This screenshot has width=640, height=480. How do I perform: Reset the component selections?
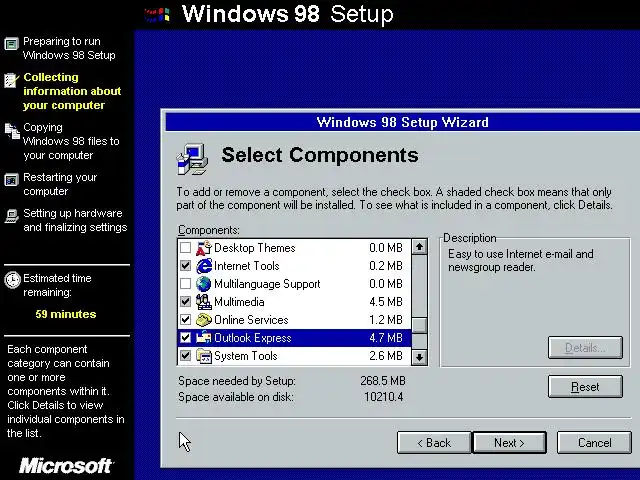coord(585,387)
